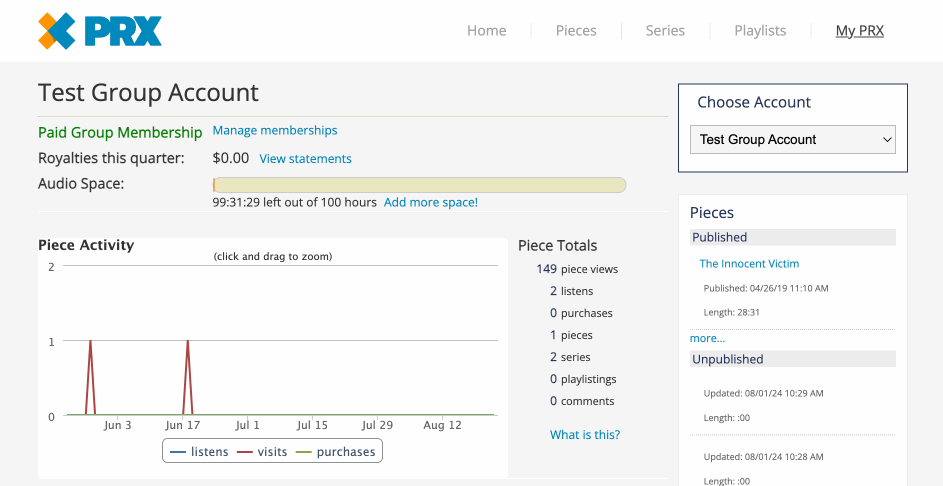Screen dimensions: 943x486
Task: Click the Aug 12 axis label
Action: (x=442, y=425)
